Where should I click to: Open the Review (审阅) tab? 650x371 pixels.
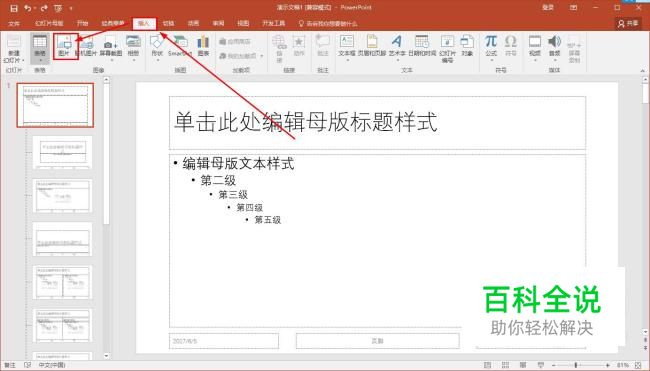coord(218,24)
